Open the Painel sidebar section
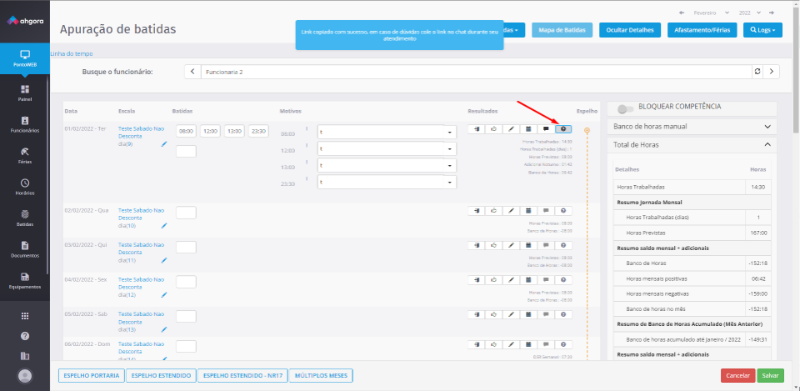The height and width of the screenshot is (391, 800). pyautogui.click(x=25, y=93)
